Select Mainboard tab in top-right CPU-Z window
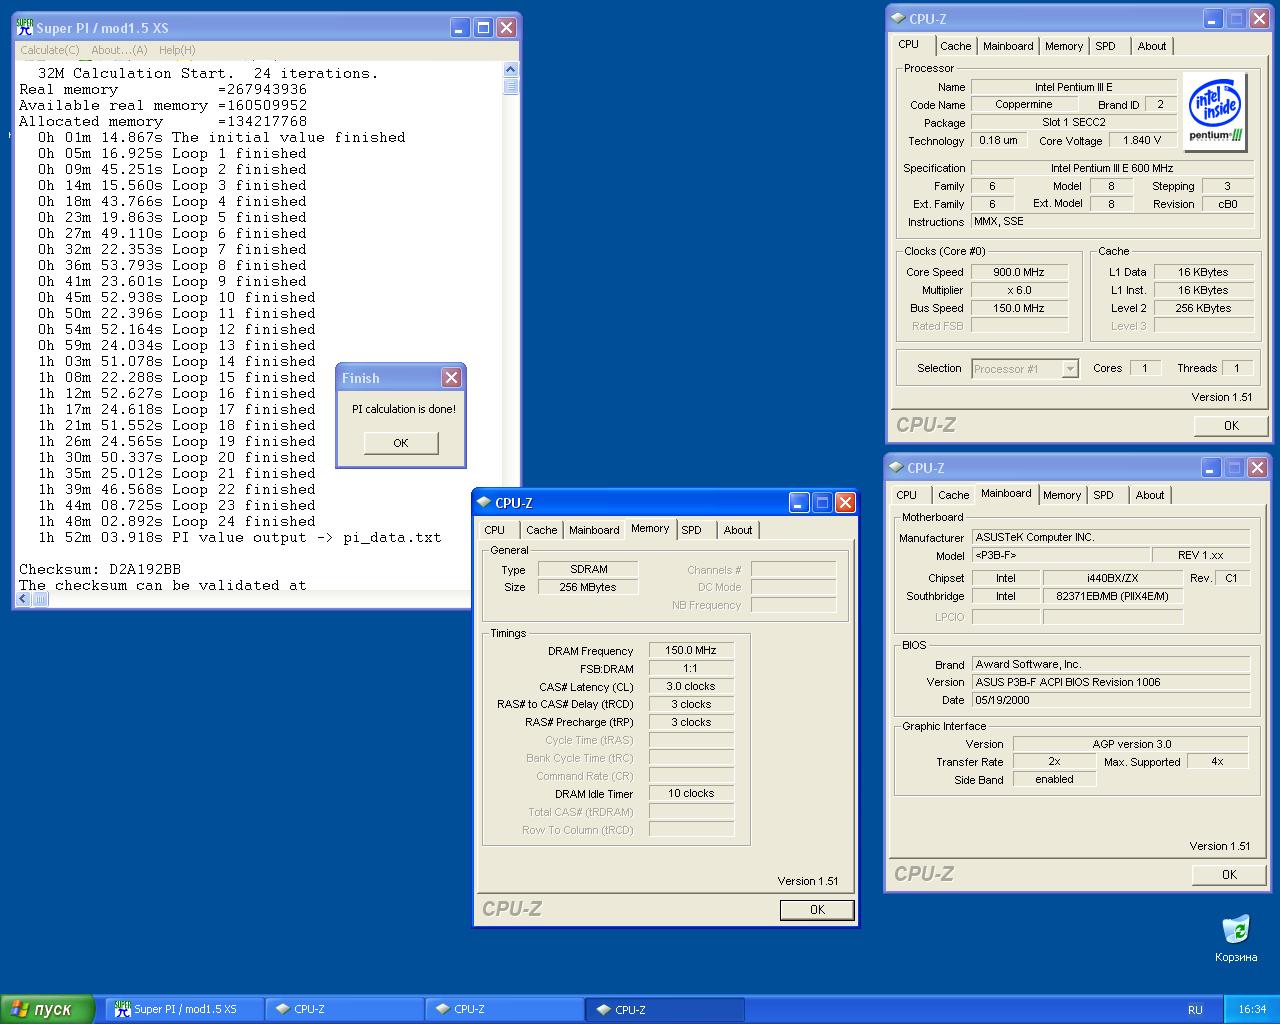 click(1008, 46)
